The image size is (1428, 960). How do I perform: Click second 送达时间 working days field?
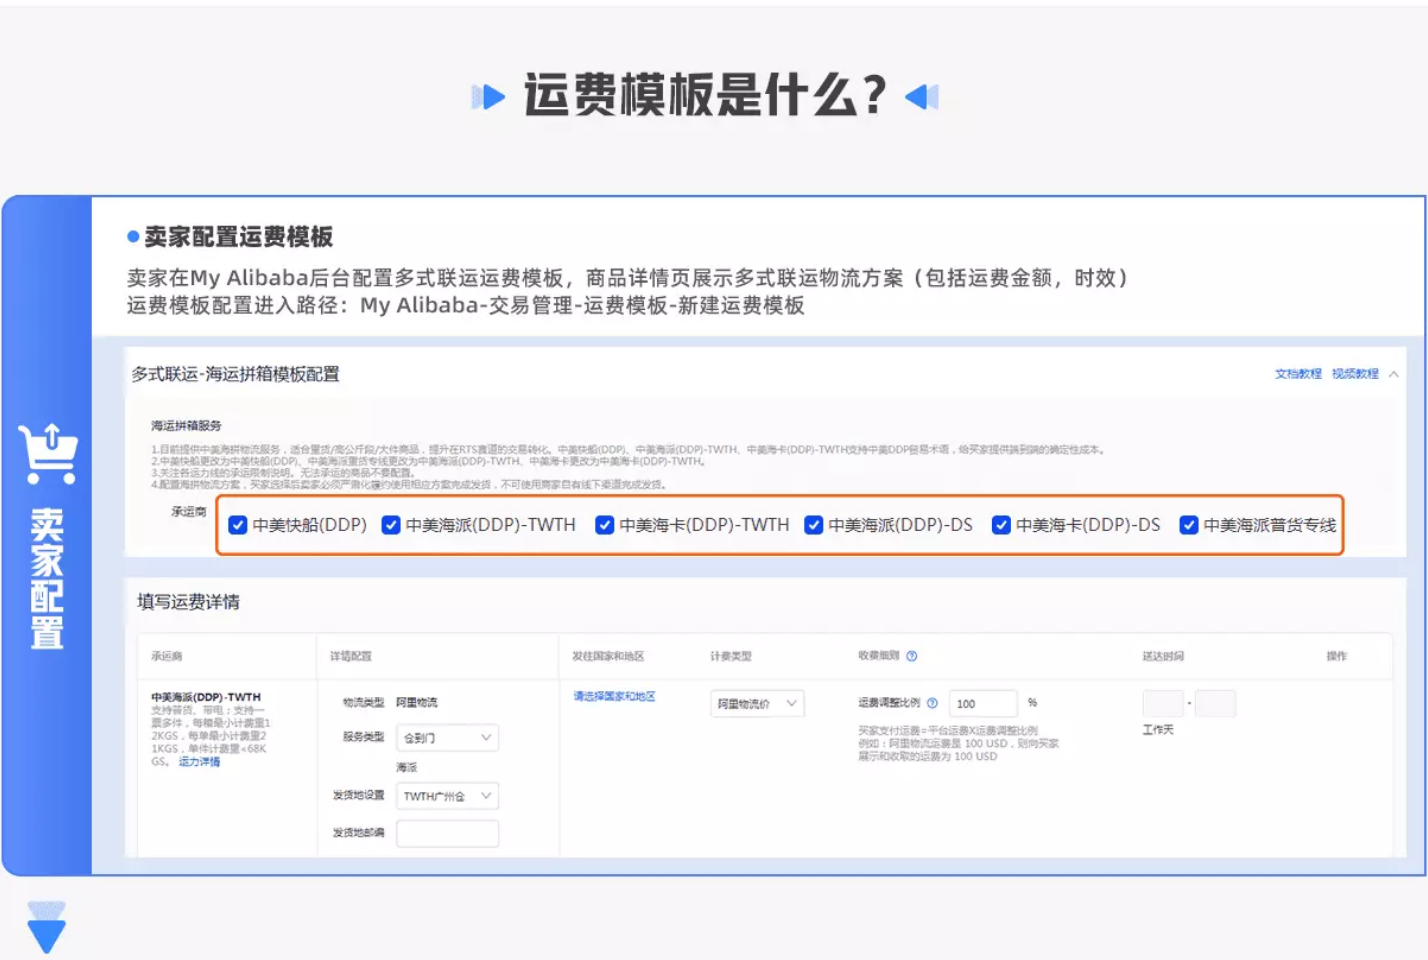[x=1216, y=704]
